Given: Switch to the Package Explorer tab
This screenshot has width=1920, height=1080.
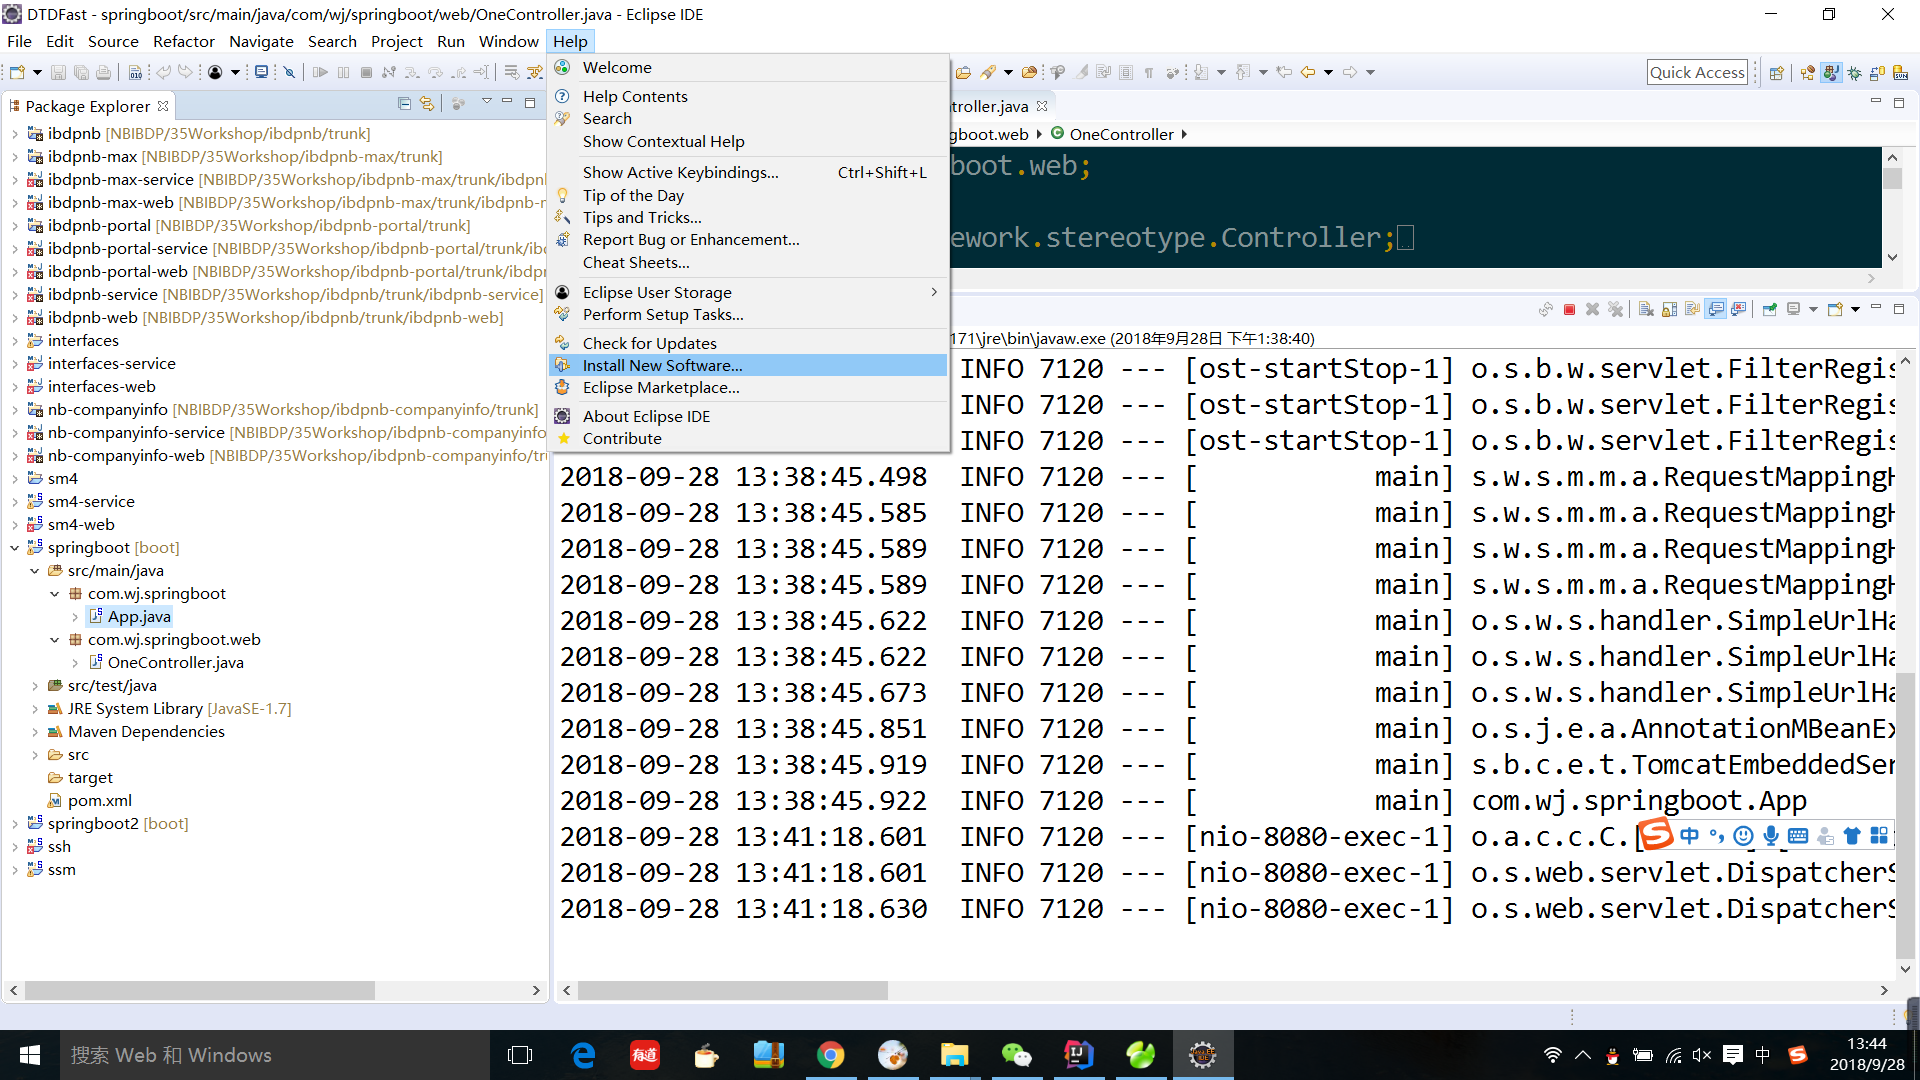Looking at the screenshot, I should point(88,106).
